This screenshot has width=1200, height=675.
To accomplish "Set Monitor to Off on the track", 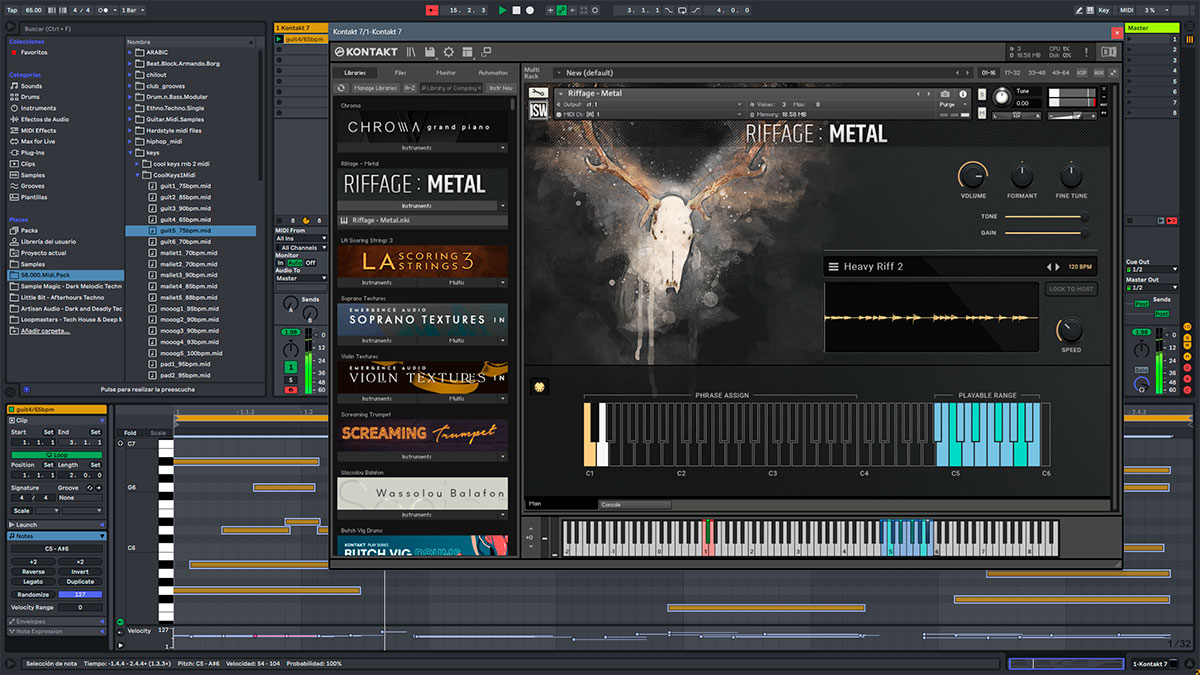I will (310, 263).
